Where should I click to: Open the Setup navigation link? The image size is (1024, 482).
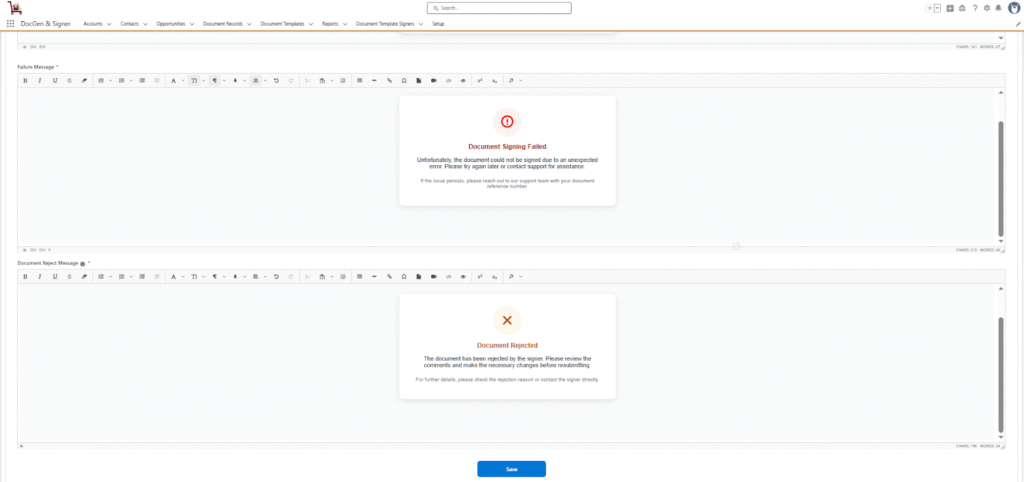coord(438,23)
